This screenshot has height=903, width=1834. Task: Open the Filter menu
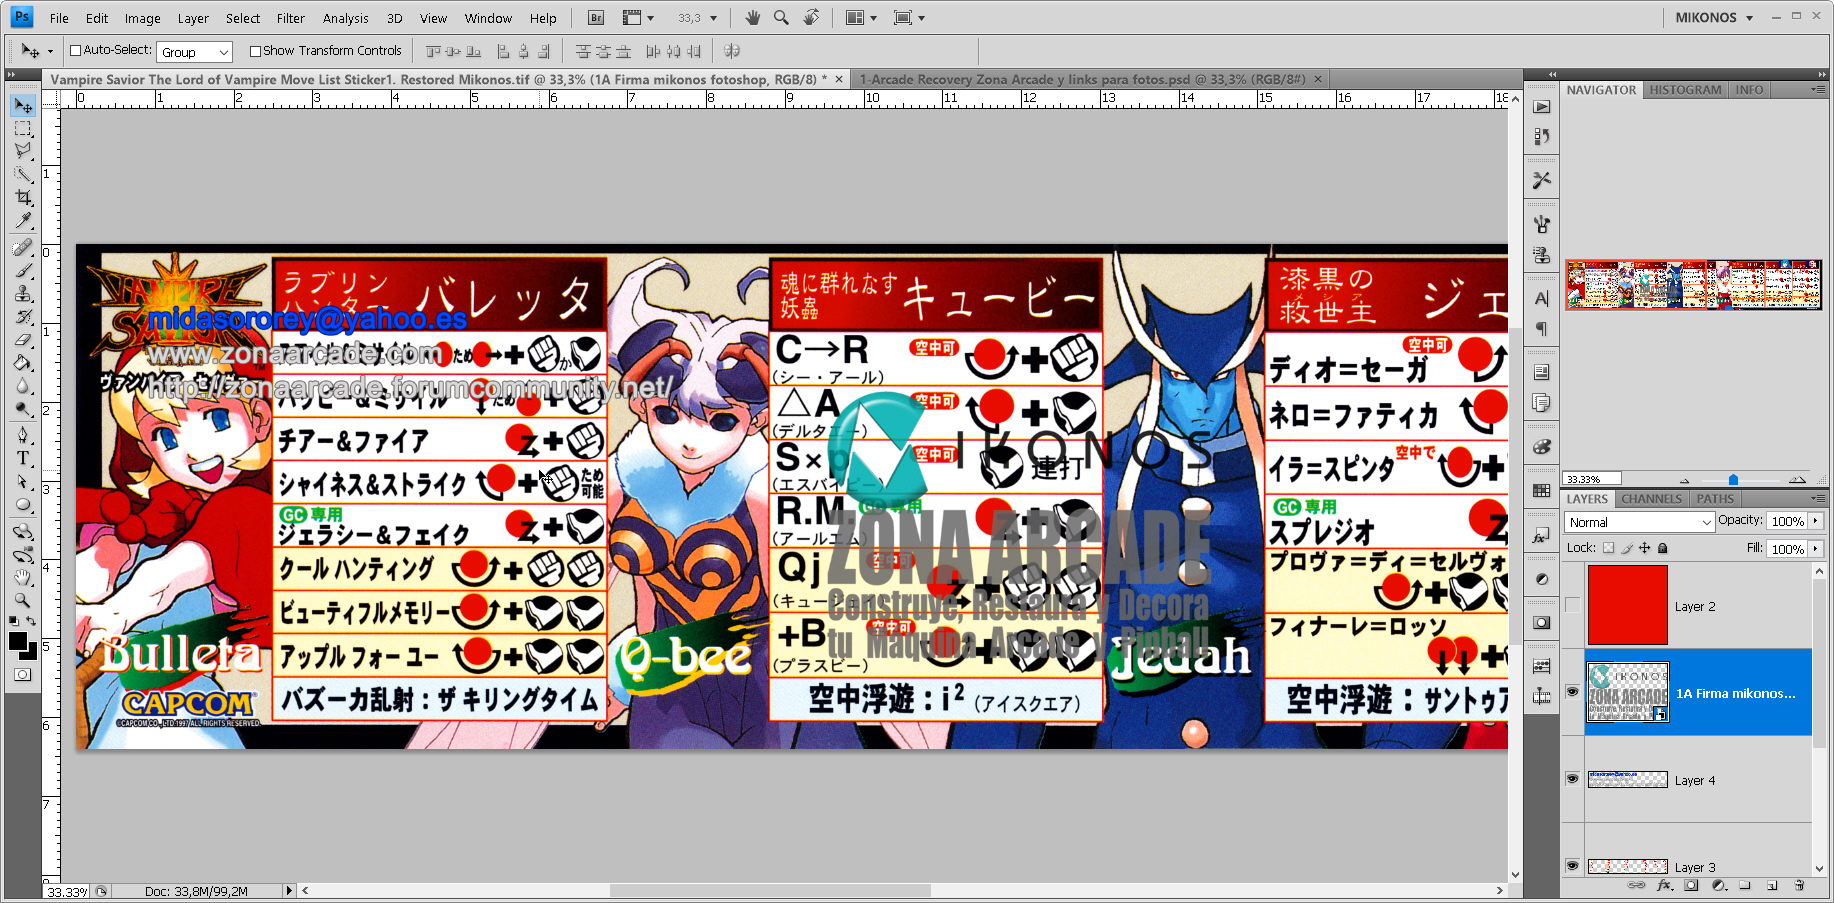click(290, 17)
